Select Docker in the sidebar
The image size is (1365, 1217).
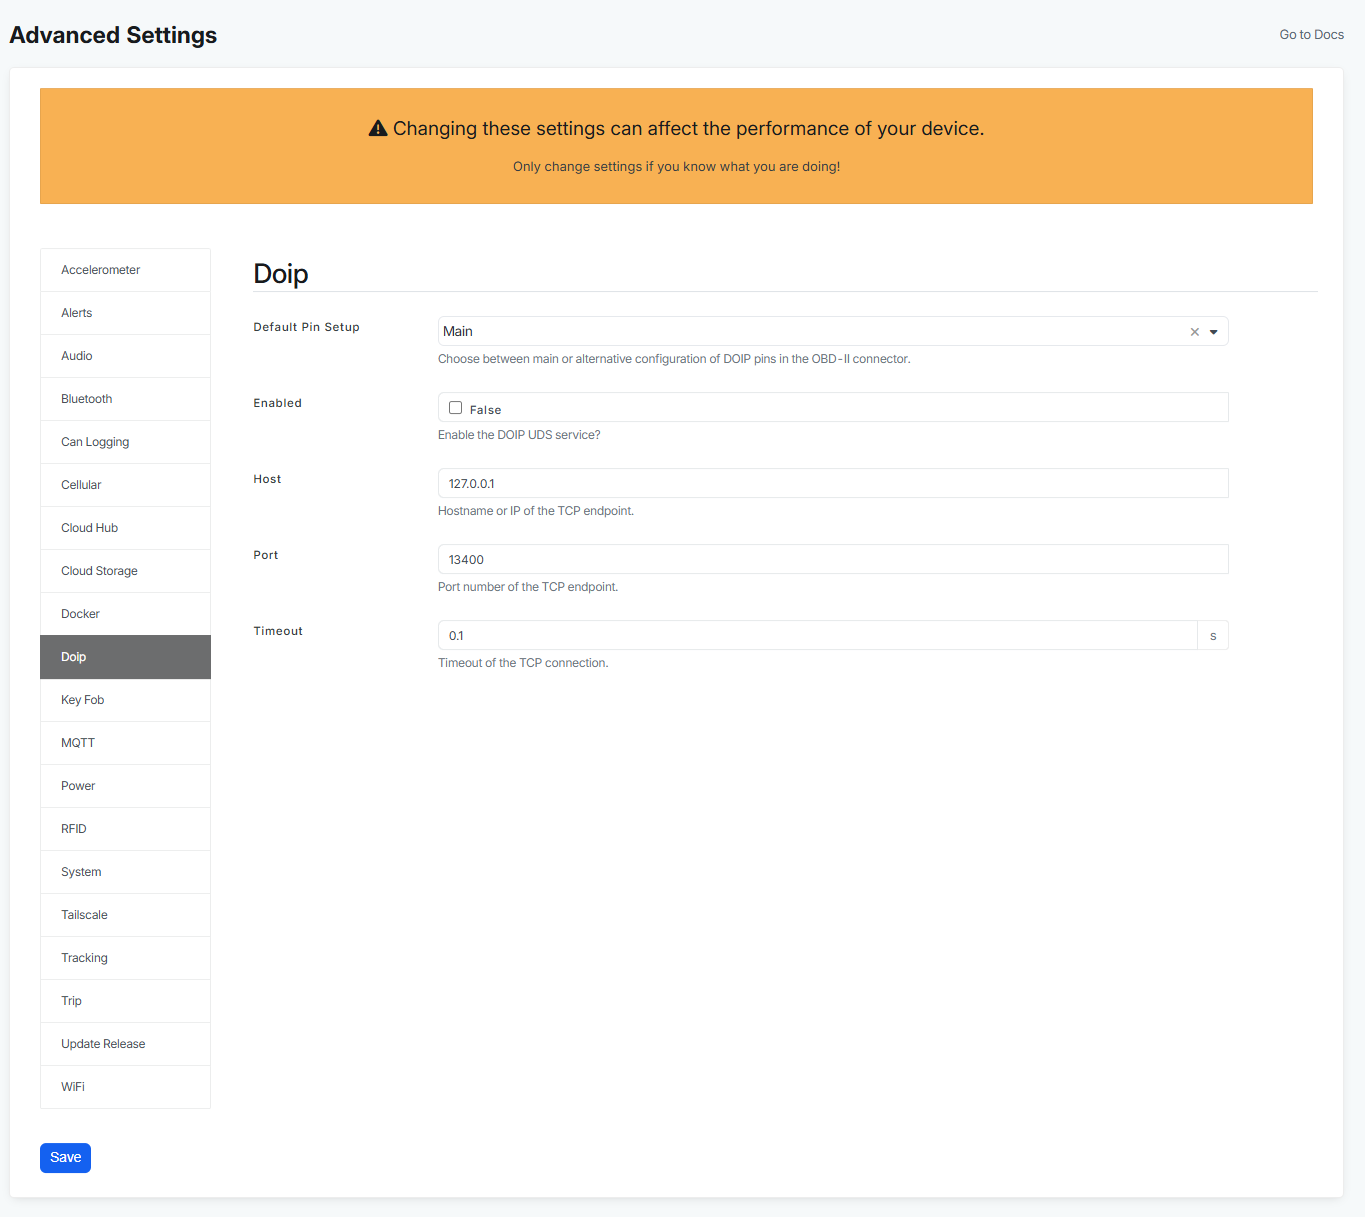point(125,614)
